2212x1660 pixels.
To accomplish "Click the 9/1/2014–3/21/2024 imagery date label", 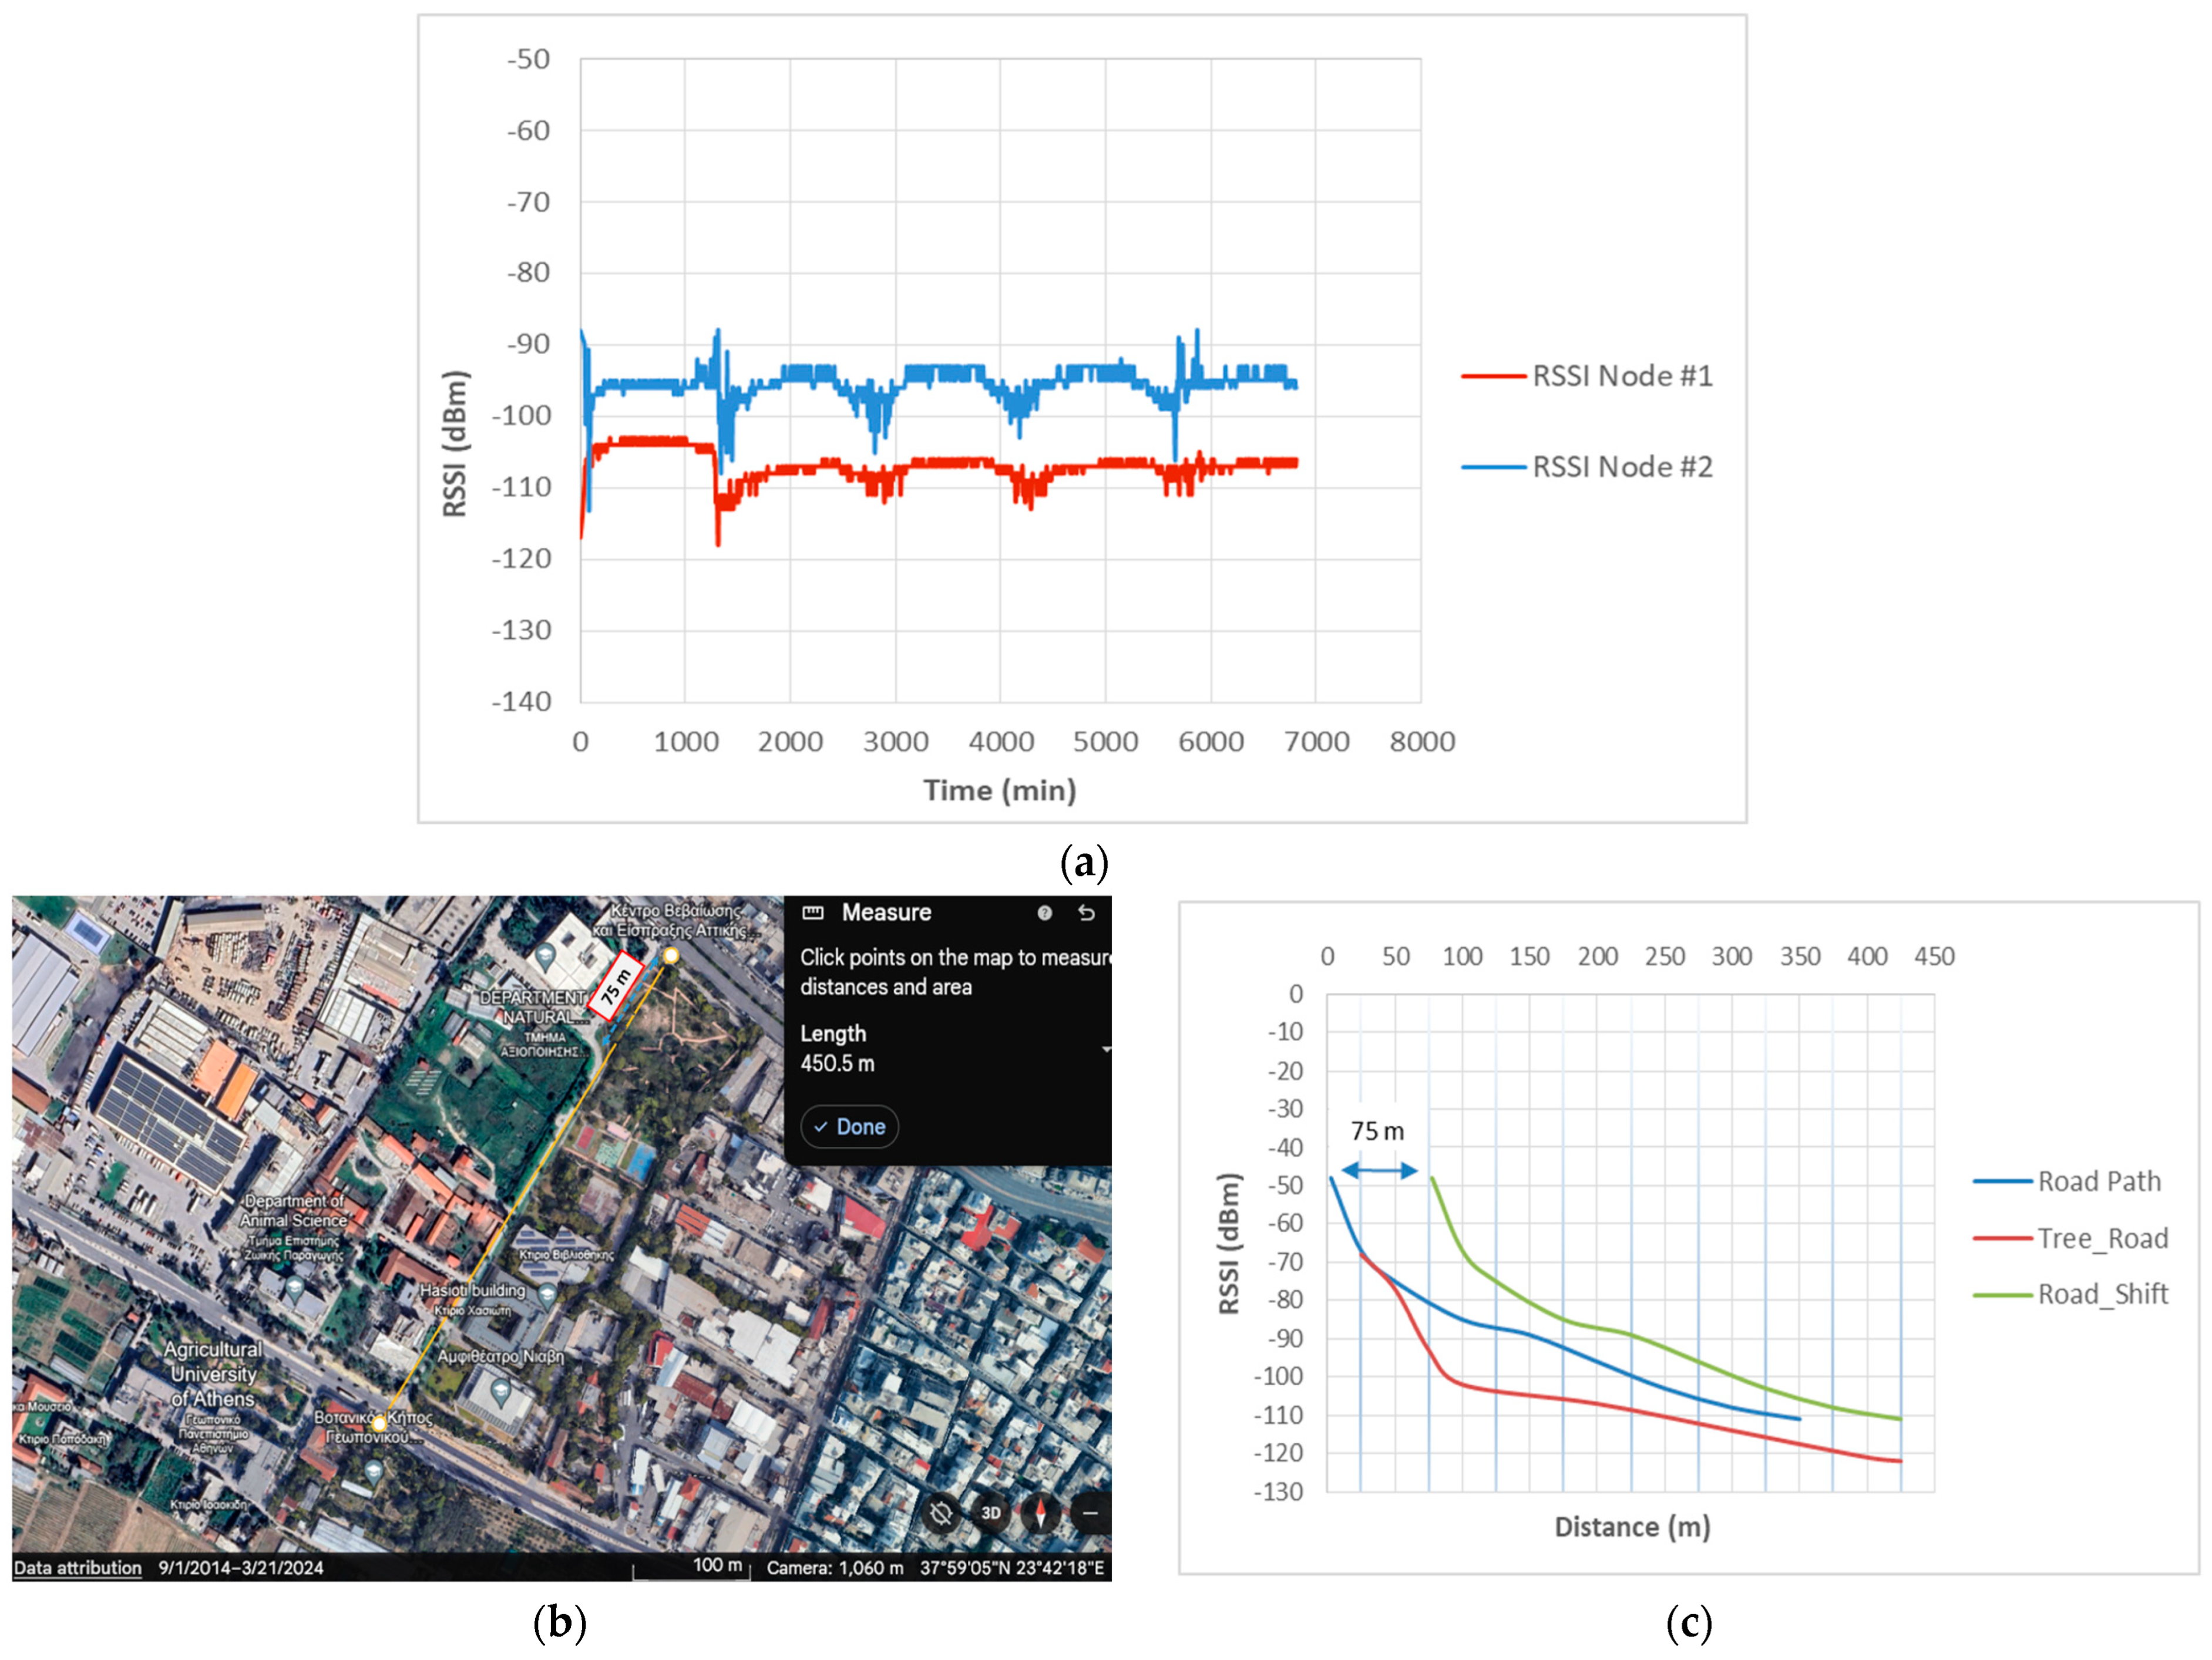I will click(241, 1567).
